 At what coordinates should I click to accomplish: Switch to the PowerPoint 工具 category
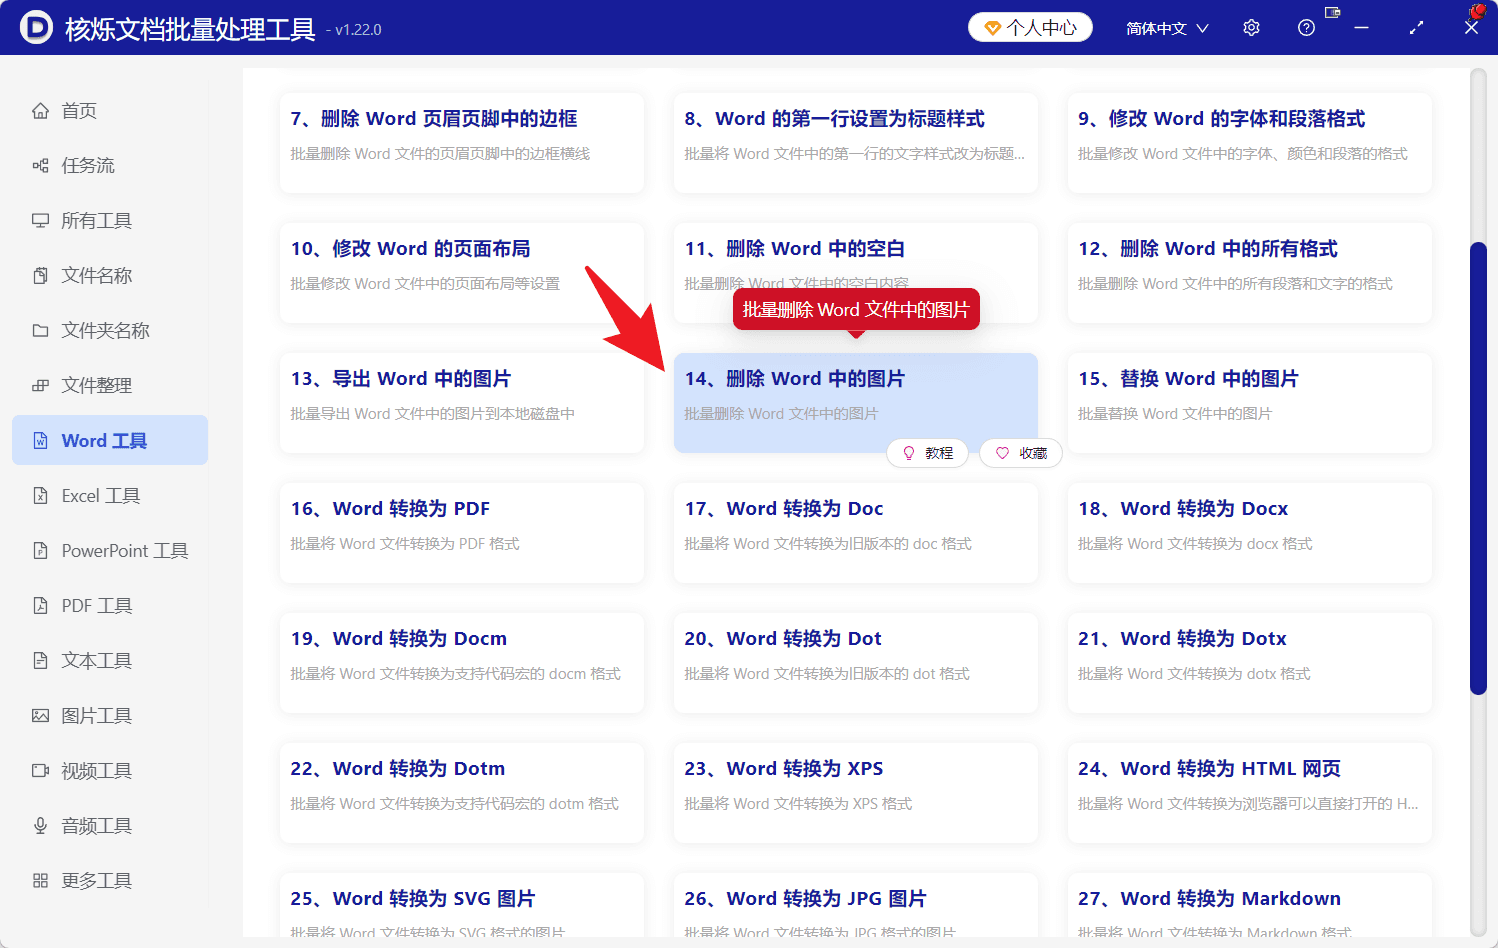110,550
